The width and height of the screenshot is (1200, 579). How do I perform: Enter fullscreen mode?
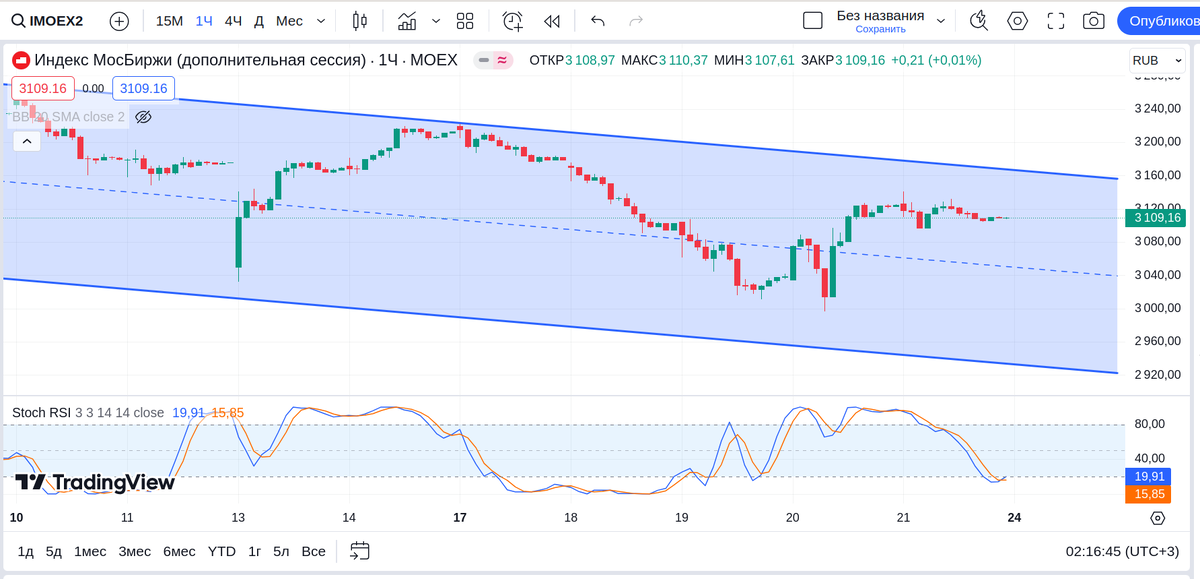tap(1056, 20)
